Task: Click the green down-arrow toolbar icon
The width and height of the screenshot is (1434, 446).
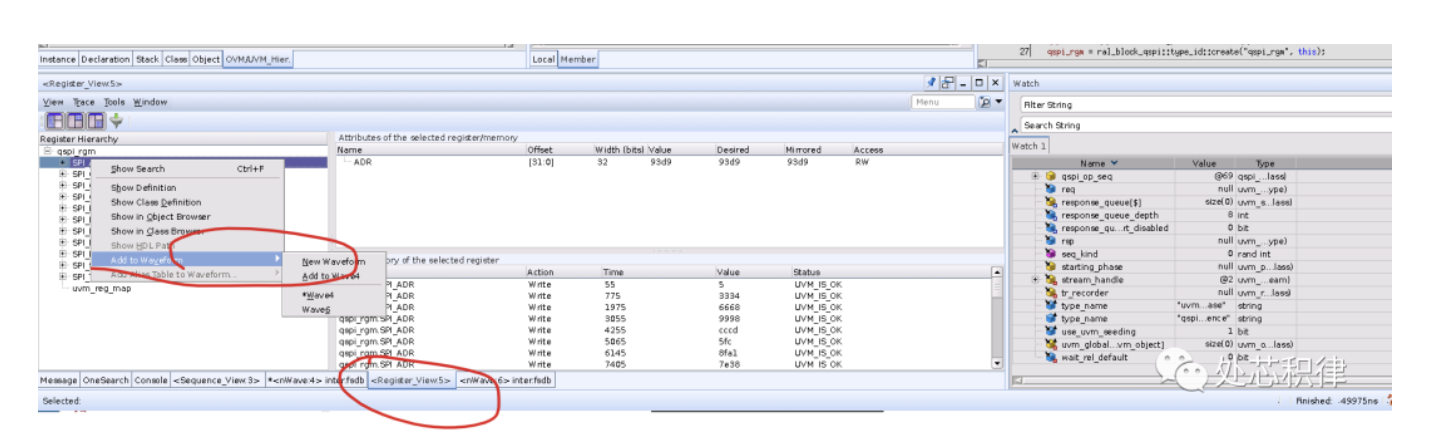Action: pos(116,121)
